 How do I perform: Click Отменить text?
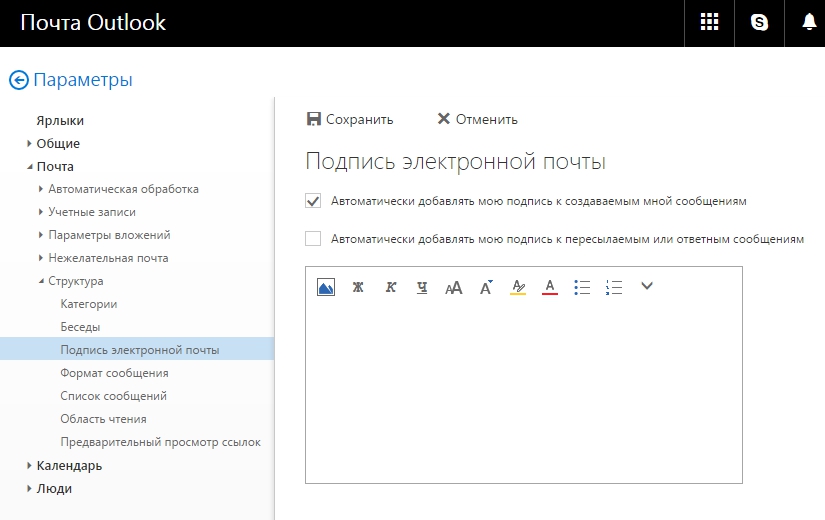[x=487, y=120]
